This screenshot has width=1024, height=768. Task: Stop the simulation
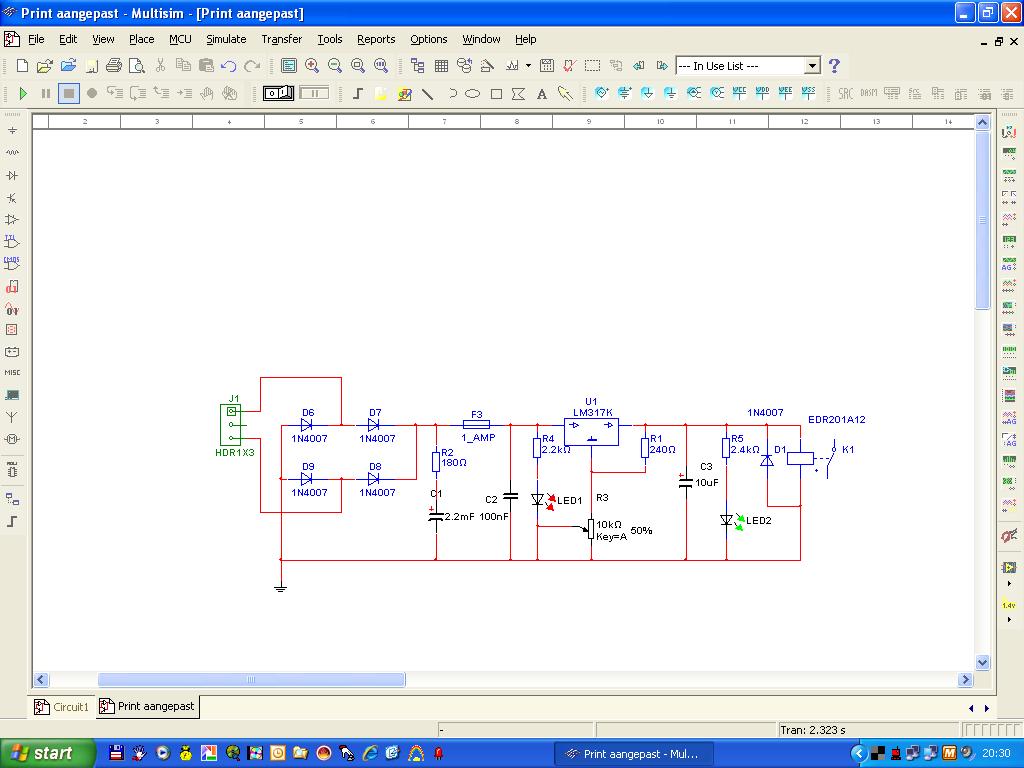point(68,93)
